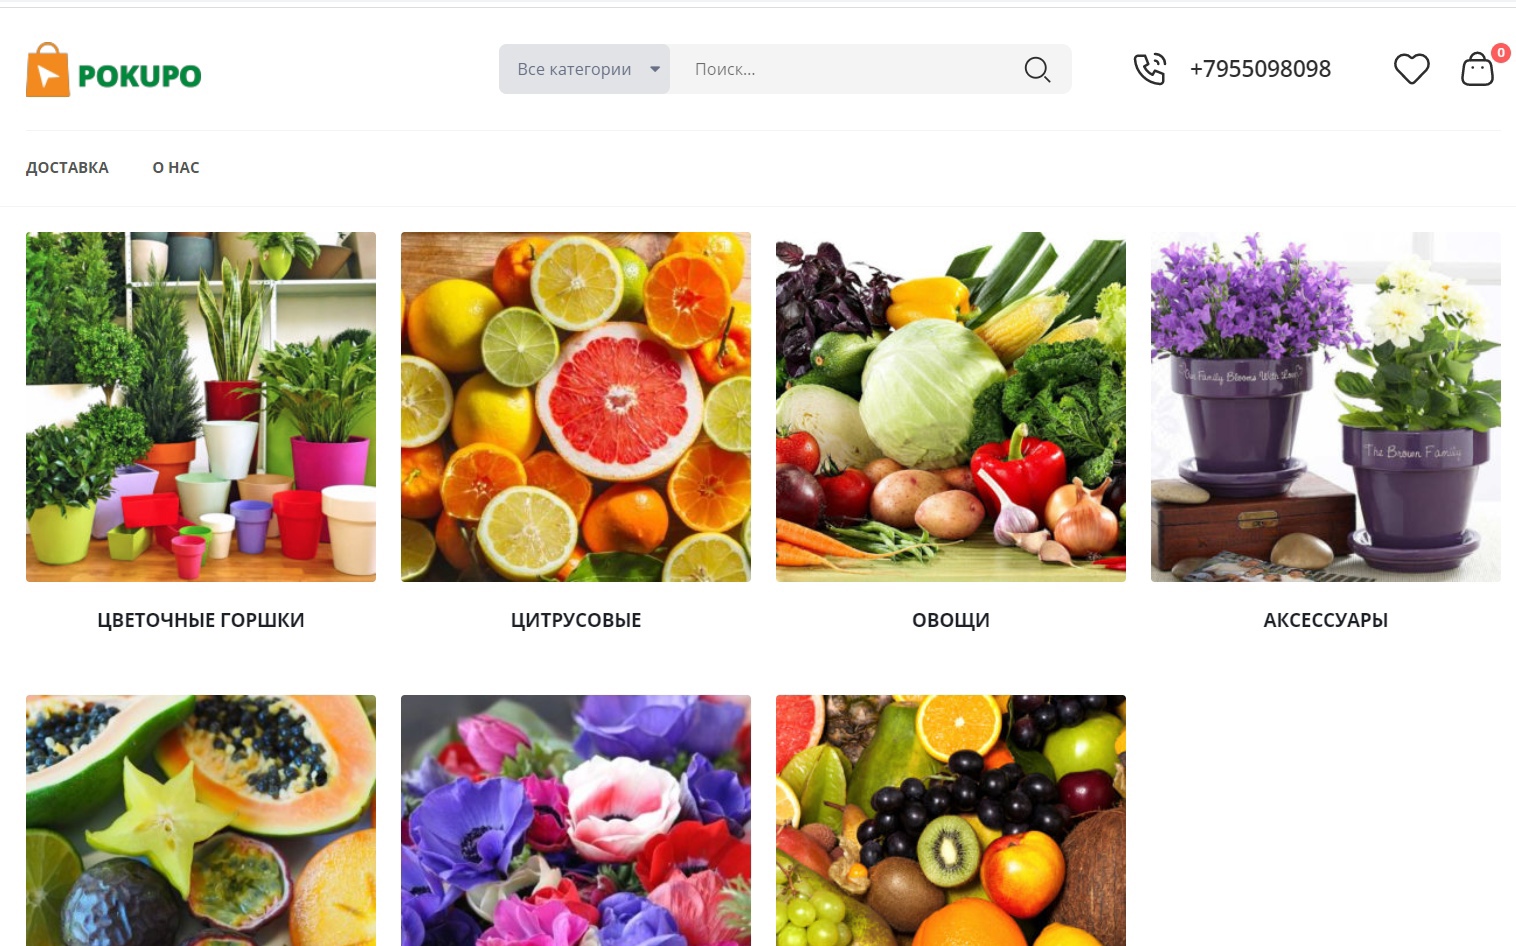
Task: Open the 'Доставка' menu item
Action: (67, 168)
